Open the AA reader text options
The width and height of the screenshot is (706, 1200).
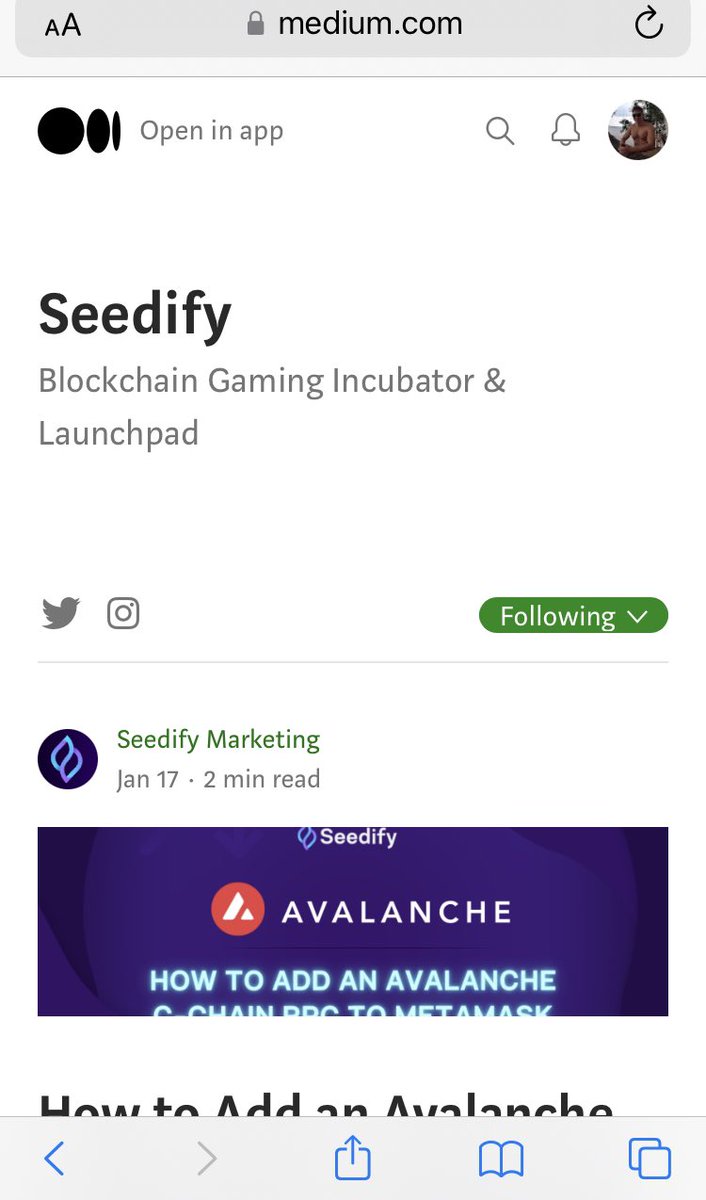click(x=63, y=26)
